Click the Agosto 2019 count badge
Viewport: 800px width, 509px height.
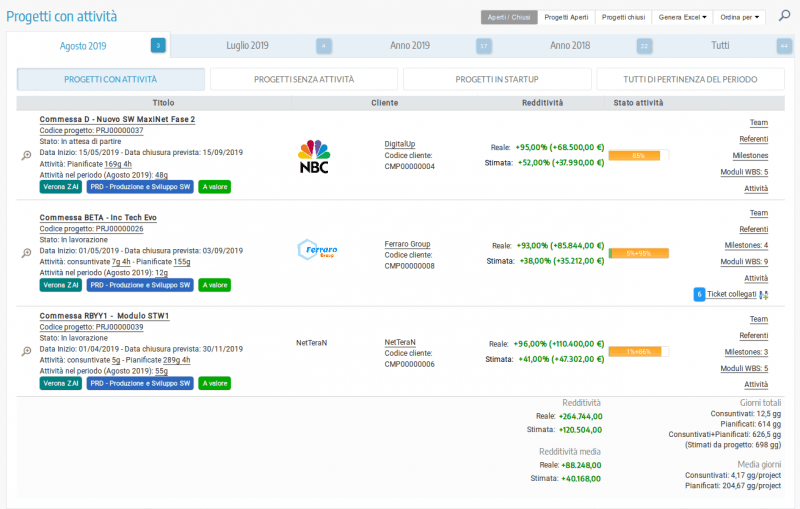pyautogui.click(x=158, y=45)
